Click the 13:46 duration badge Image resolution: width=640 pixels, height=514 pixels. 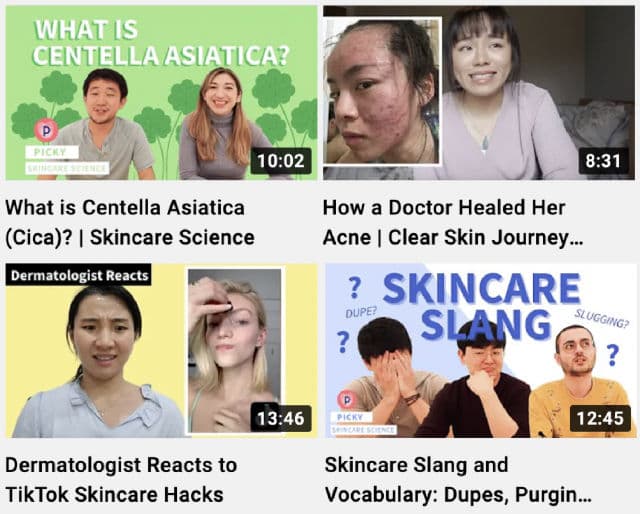tap(281, 418)
